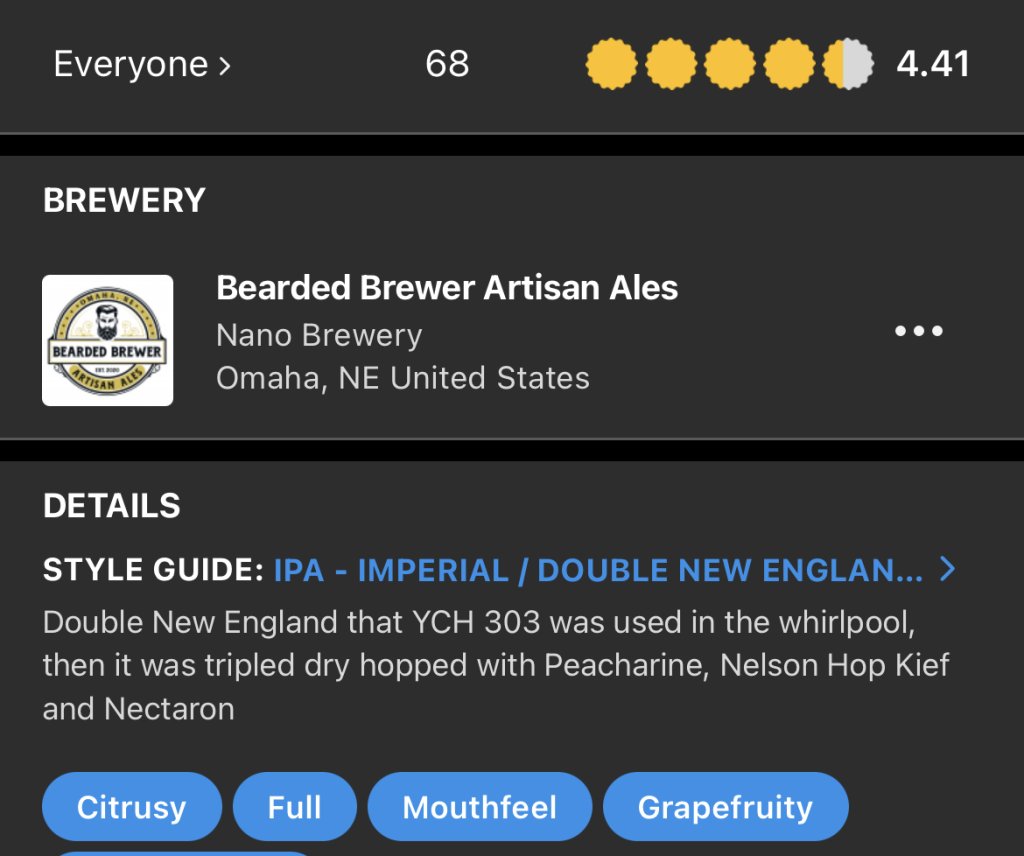The width and height of the screenshot is (1024, 856).
Task: Tap the fourth yellow rating cap
Action: coord(789,65)
